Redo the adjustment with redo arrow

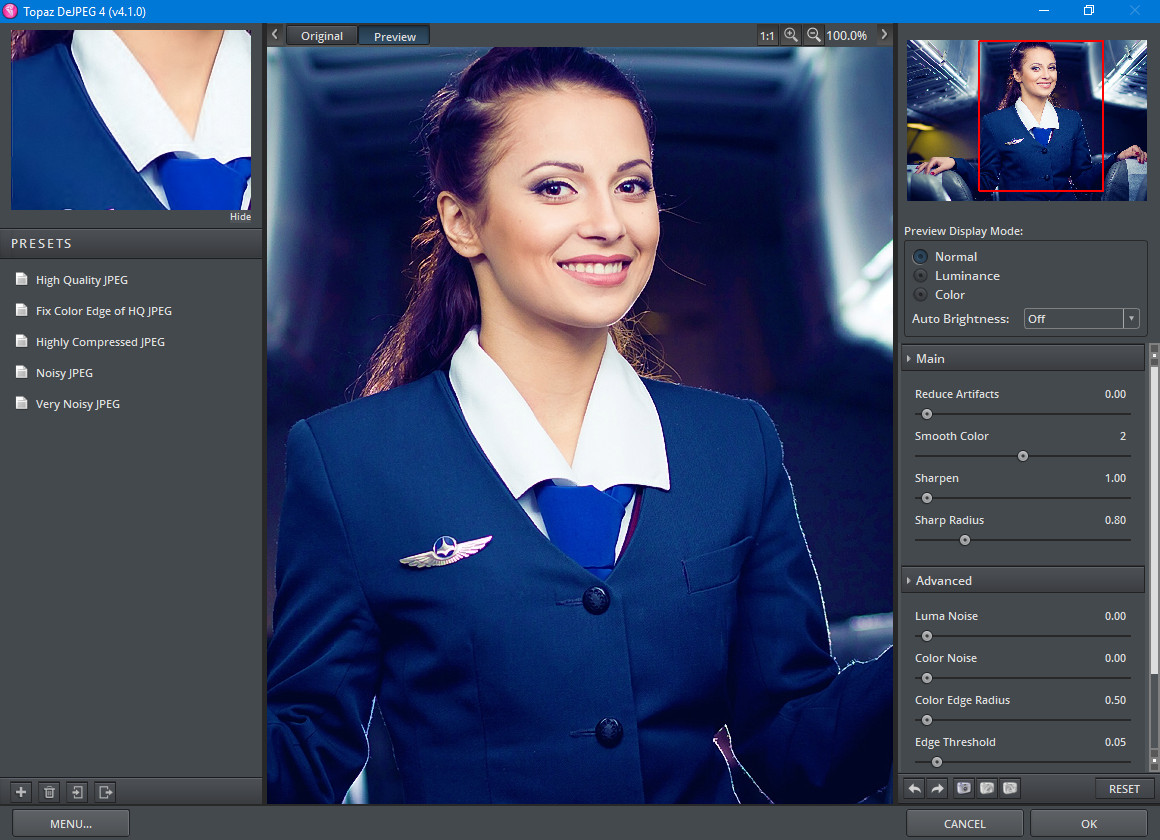pyautogui.click(x=938, y=788)
